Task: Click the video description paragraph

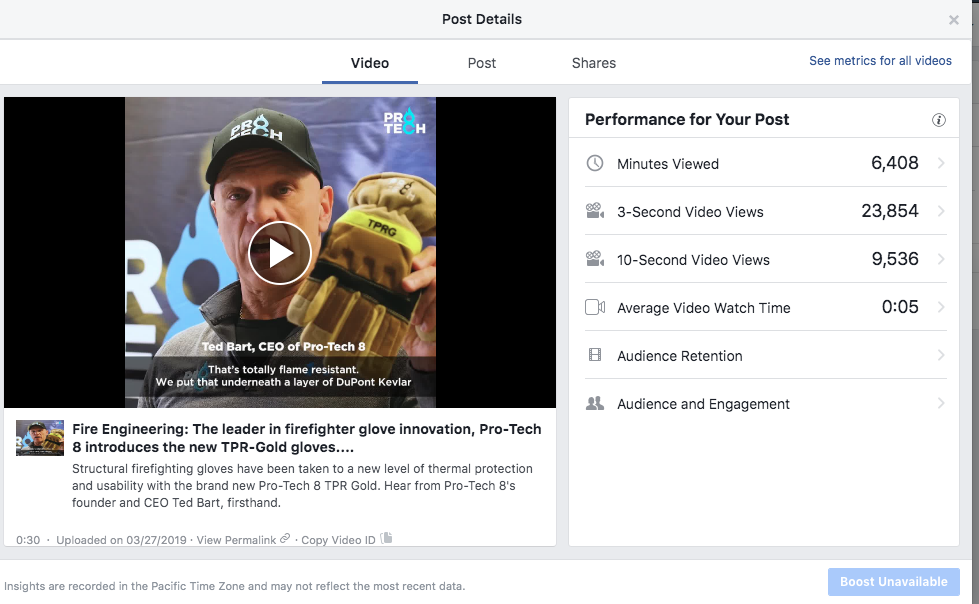Action: pyautogui.click(x=302, y=485)
